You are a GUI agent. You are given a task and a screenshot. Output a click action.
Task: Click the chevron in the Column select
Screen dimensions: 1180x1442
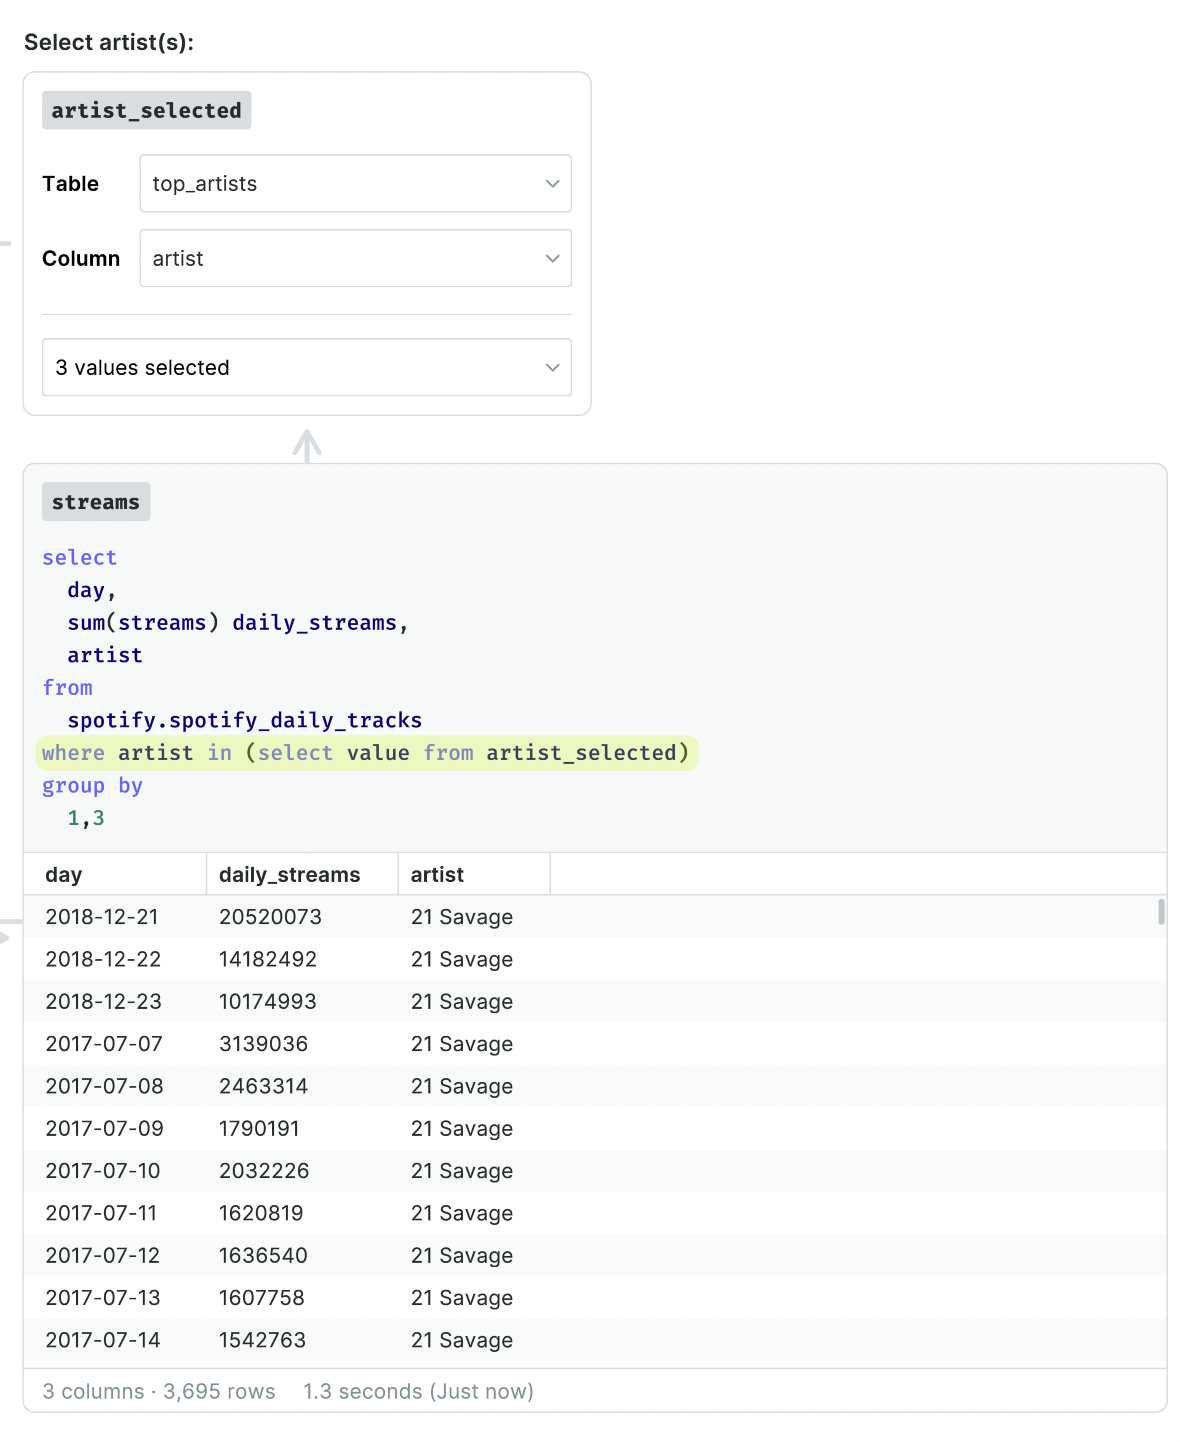tap(552, 258)
